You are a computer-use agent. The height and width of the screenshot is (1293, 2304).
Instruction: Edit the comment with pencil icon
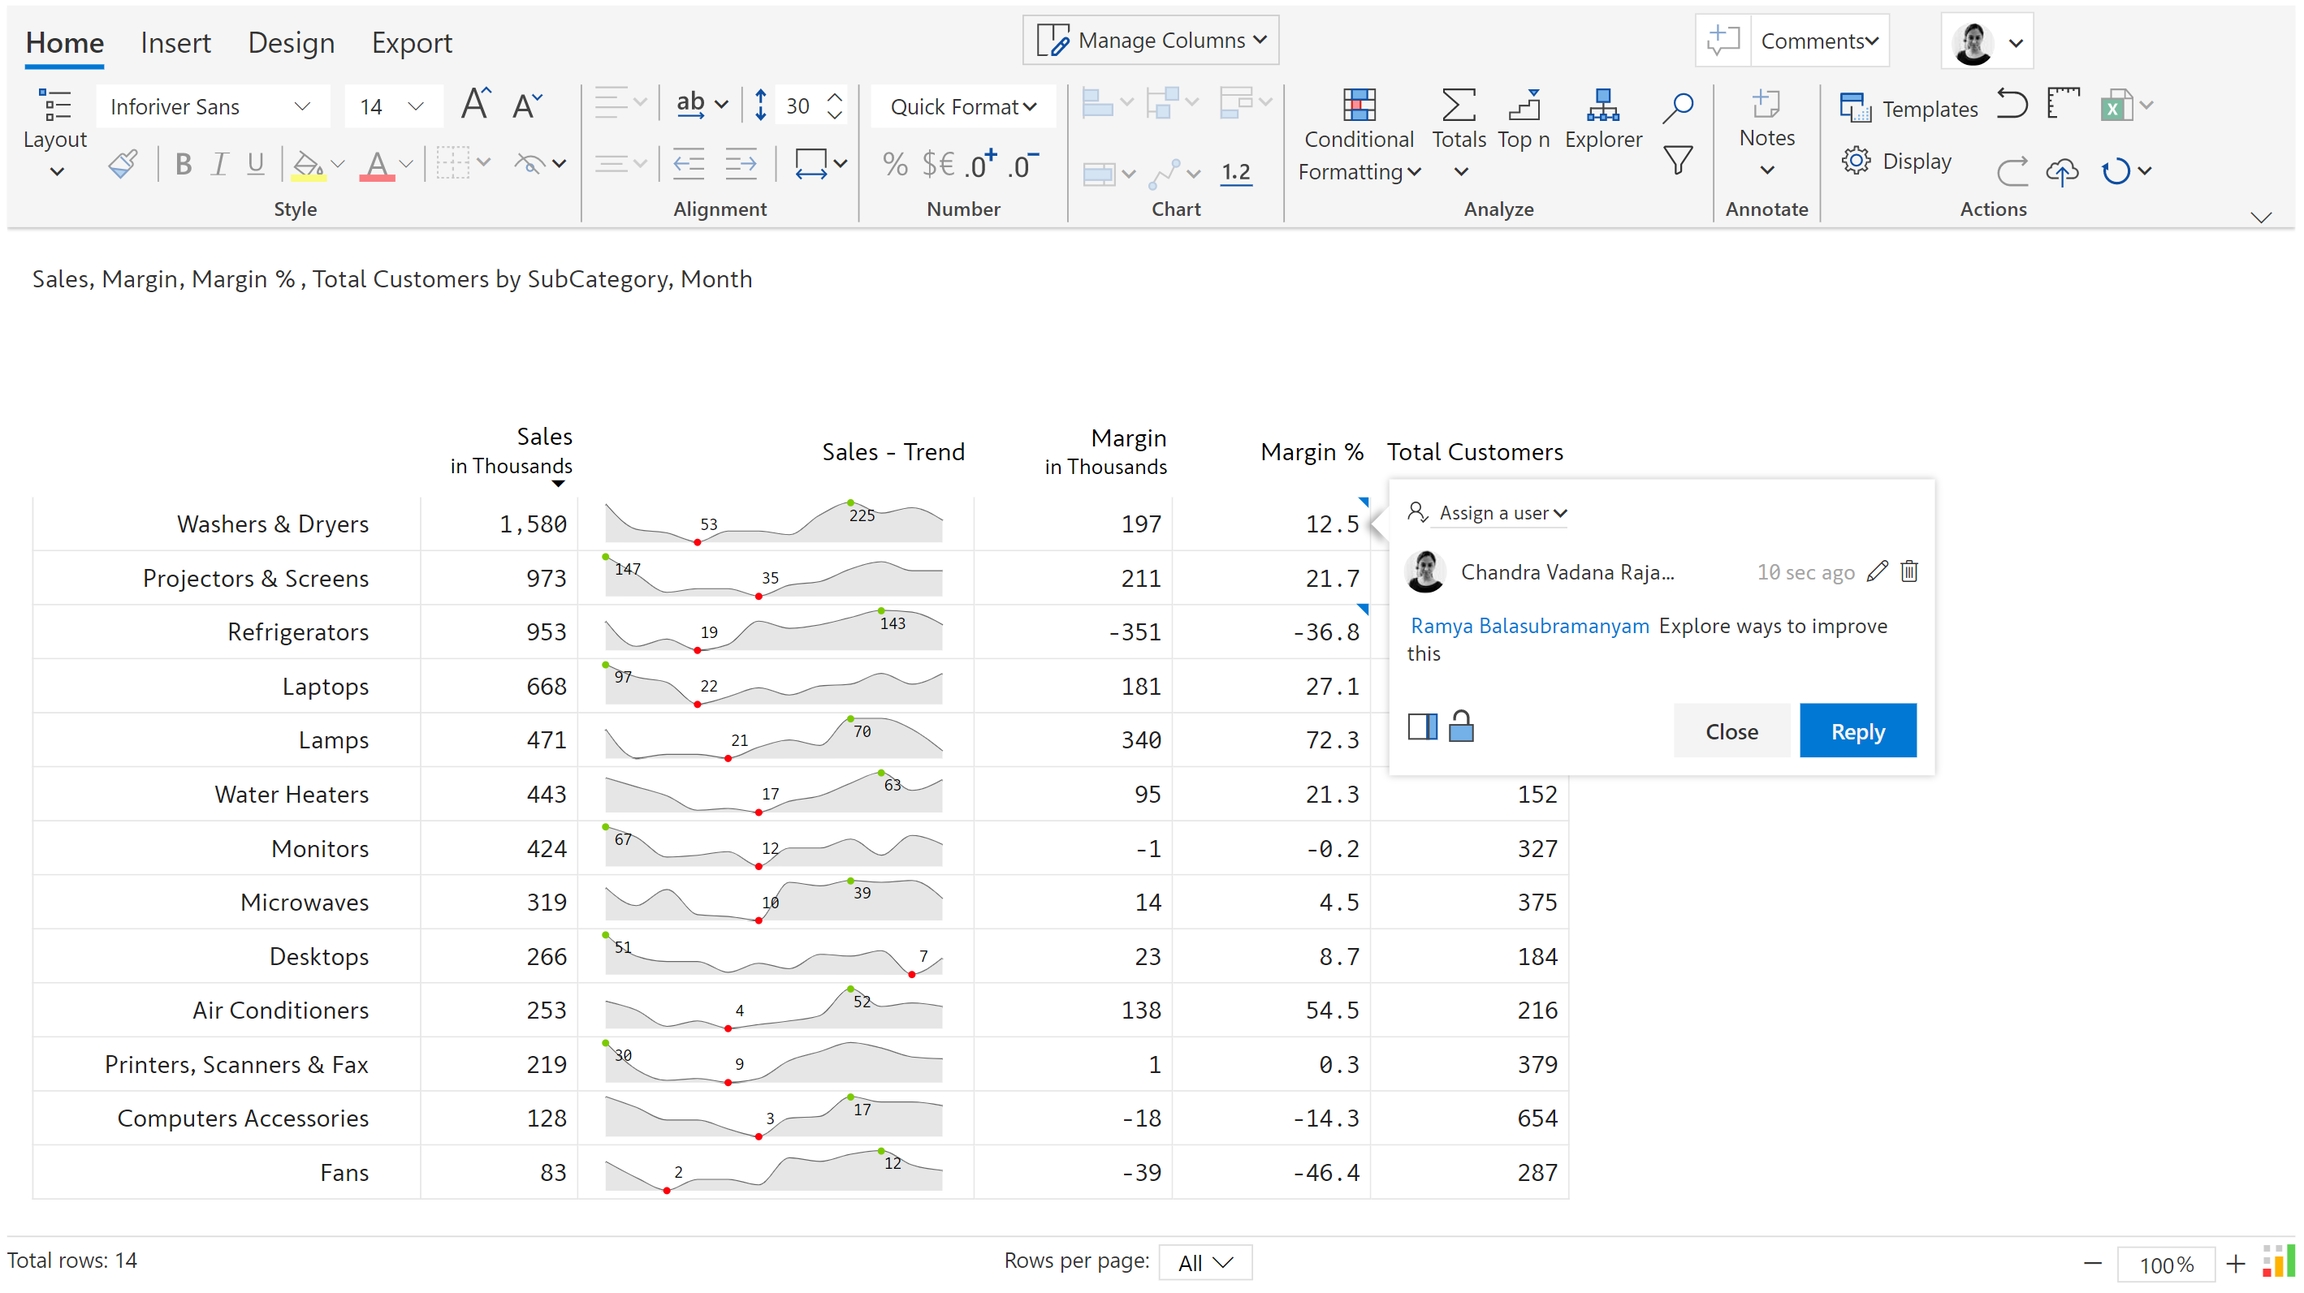point(1877,571)
